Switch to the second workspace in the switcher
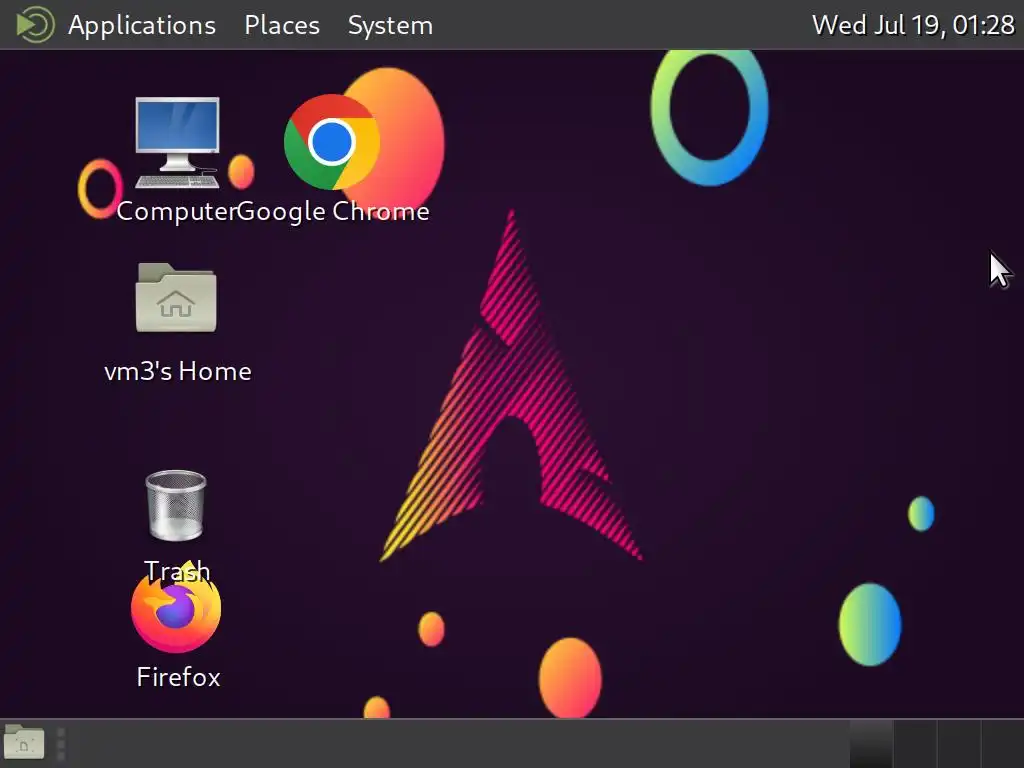Image resolution: width=1024 pixels, height=768 pixels. [915, 744]
